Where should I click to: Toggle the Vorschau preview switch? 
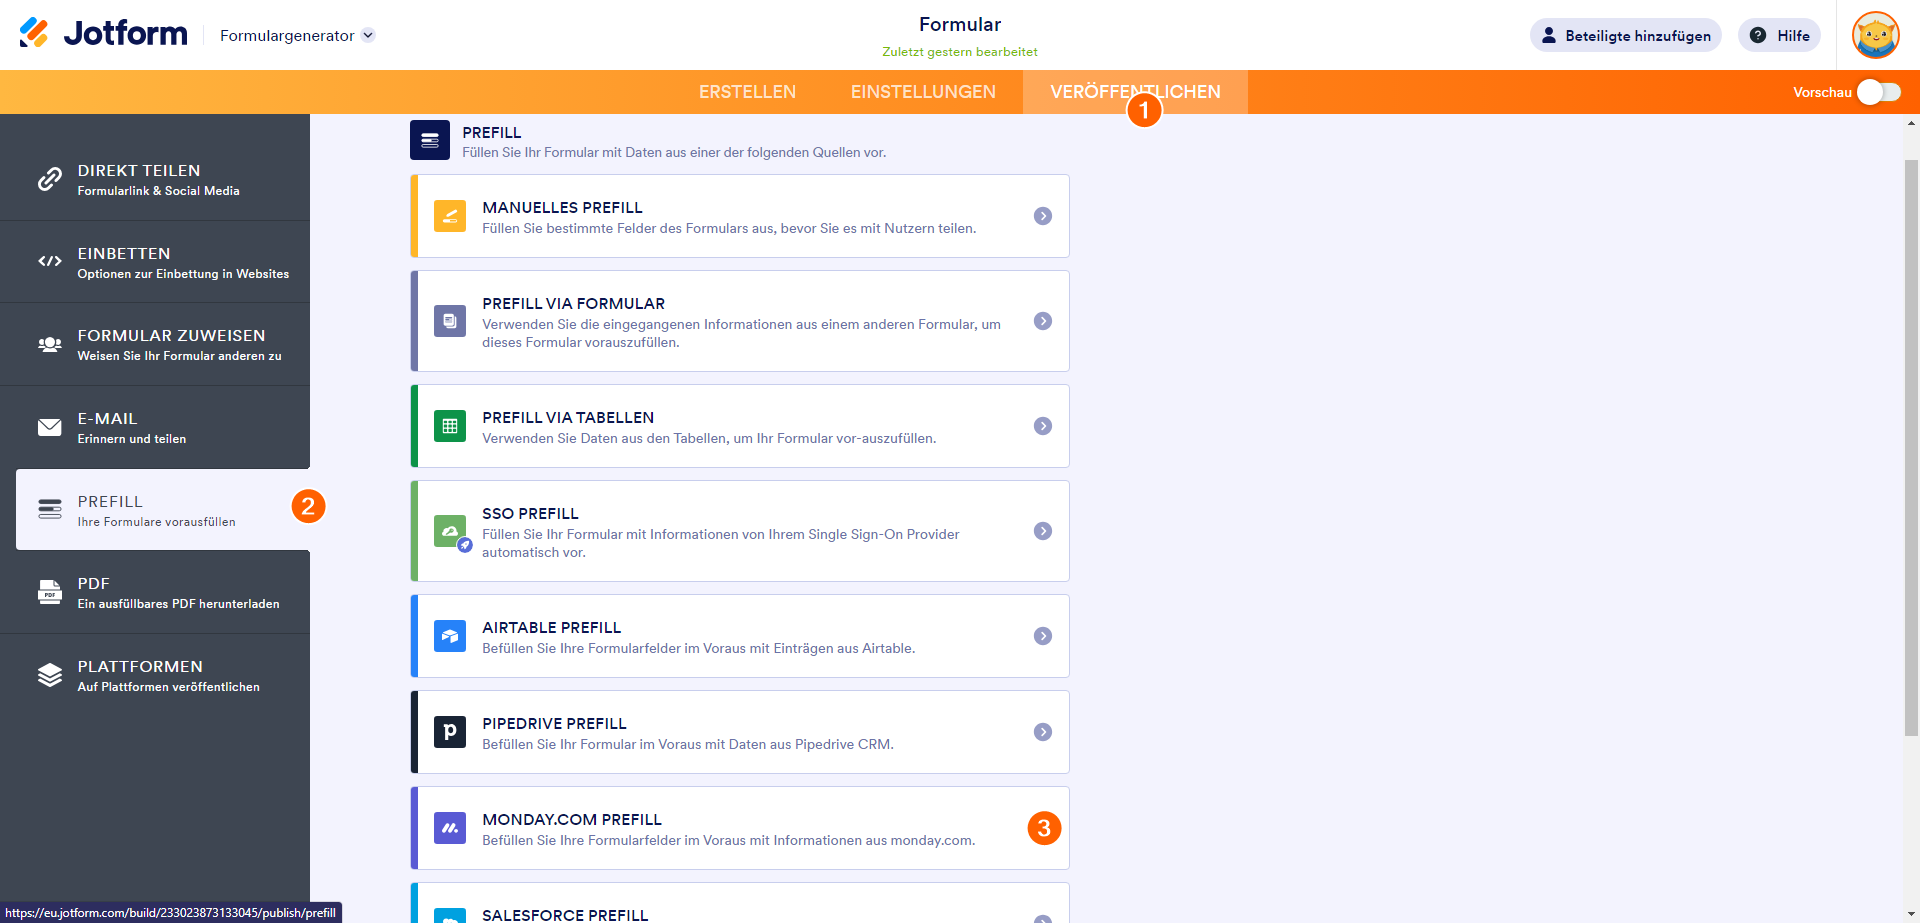click(x=1879, y=92)
